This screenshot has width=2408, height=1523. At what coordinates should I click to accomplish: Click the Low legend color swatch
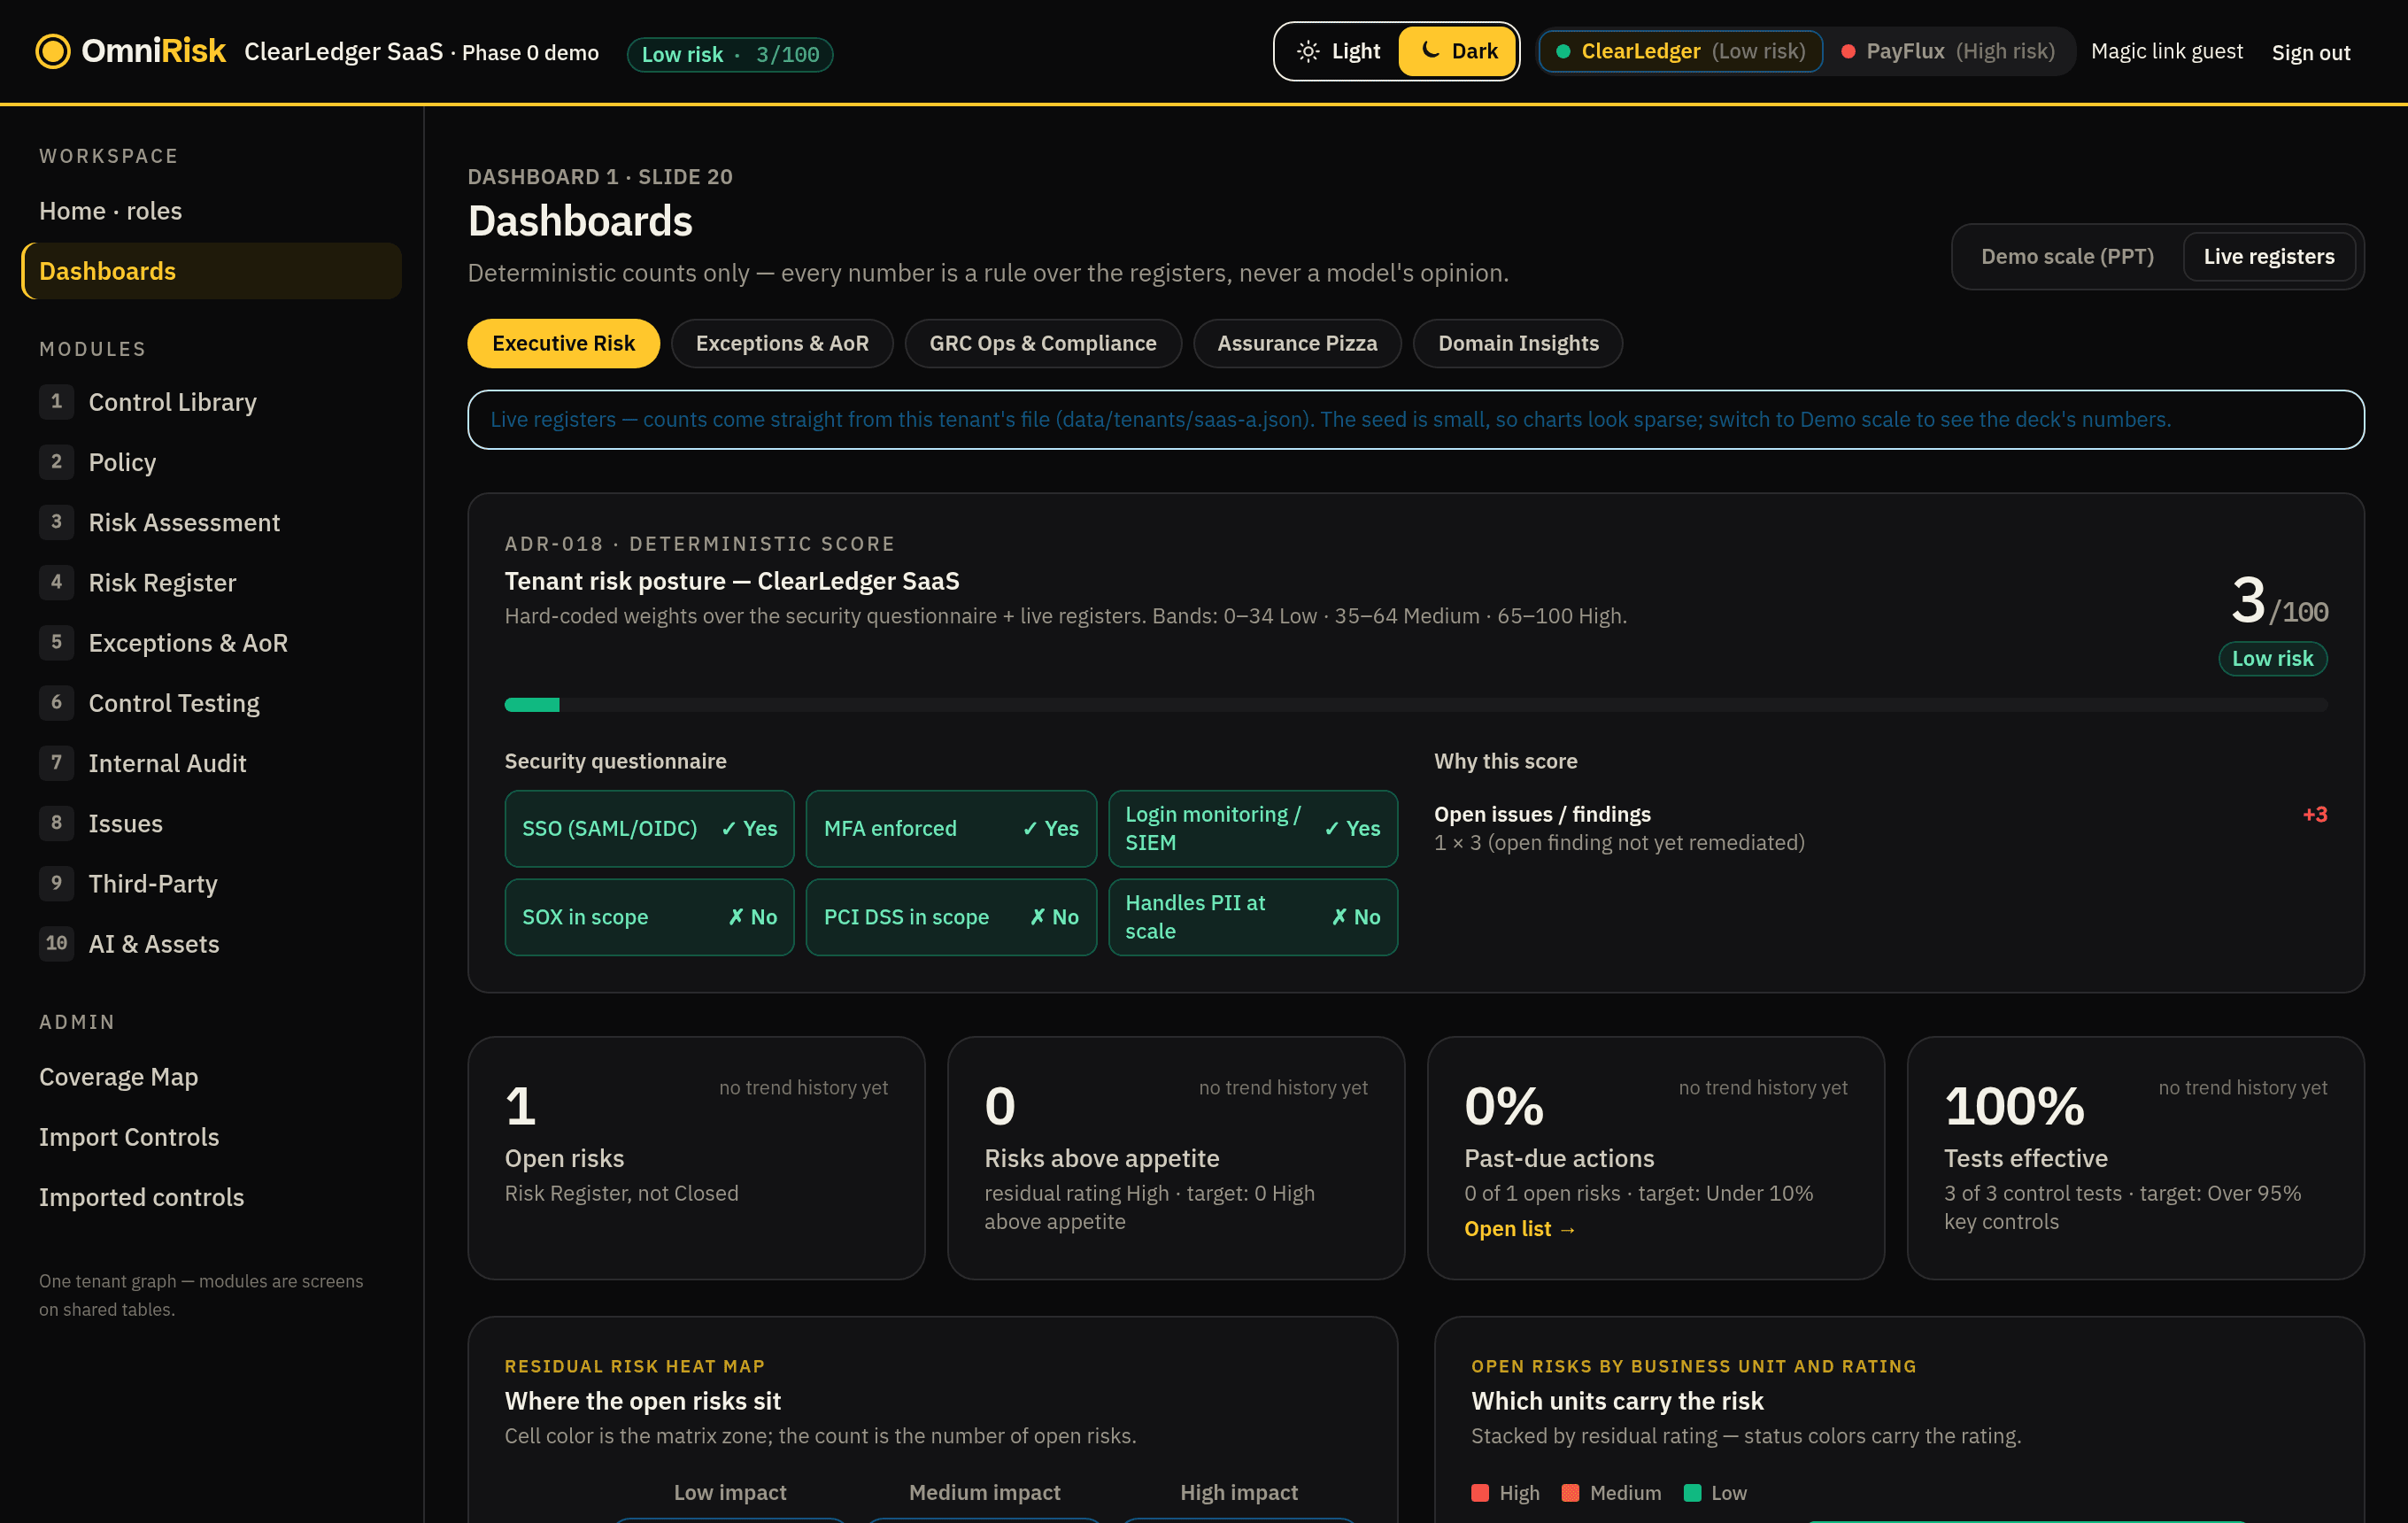point(1692,1492)
